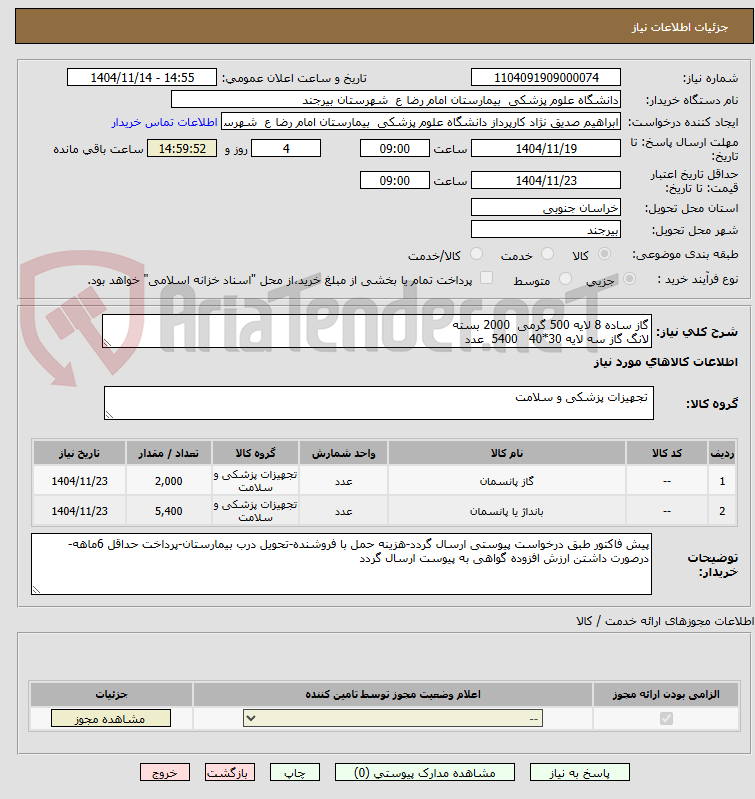This screenshot has width=755, height=799.
Task: Click the پاسخ به نیاز button
Action: tap(579, 773)
